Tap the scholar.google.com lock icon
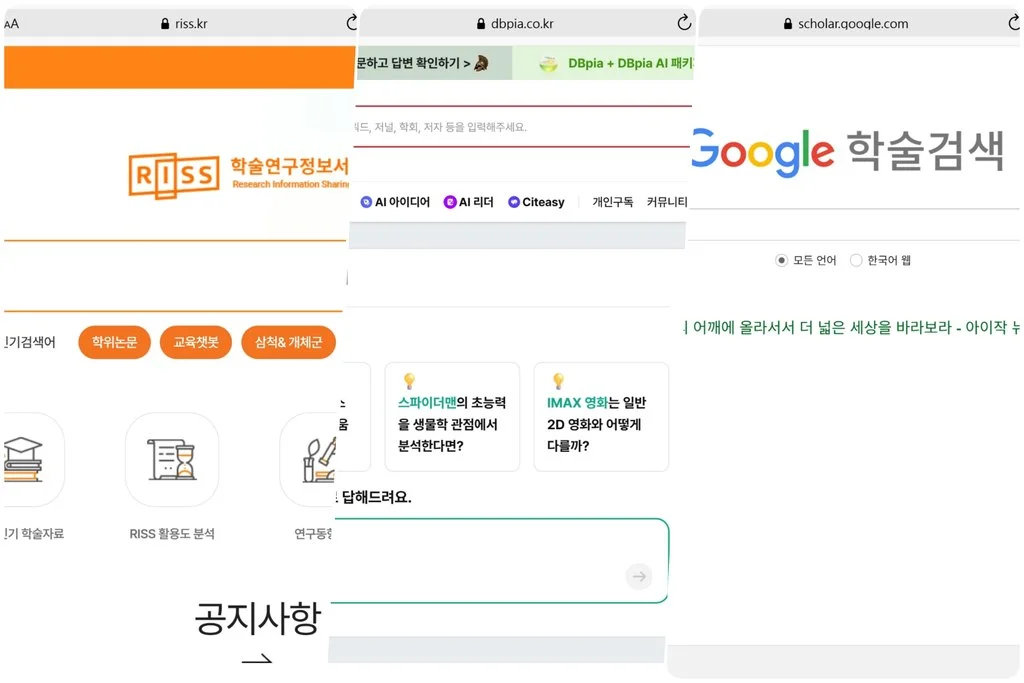 tap(788, 24)
